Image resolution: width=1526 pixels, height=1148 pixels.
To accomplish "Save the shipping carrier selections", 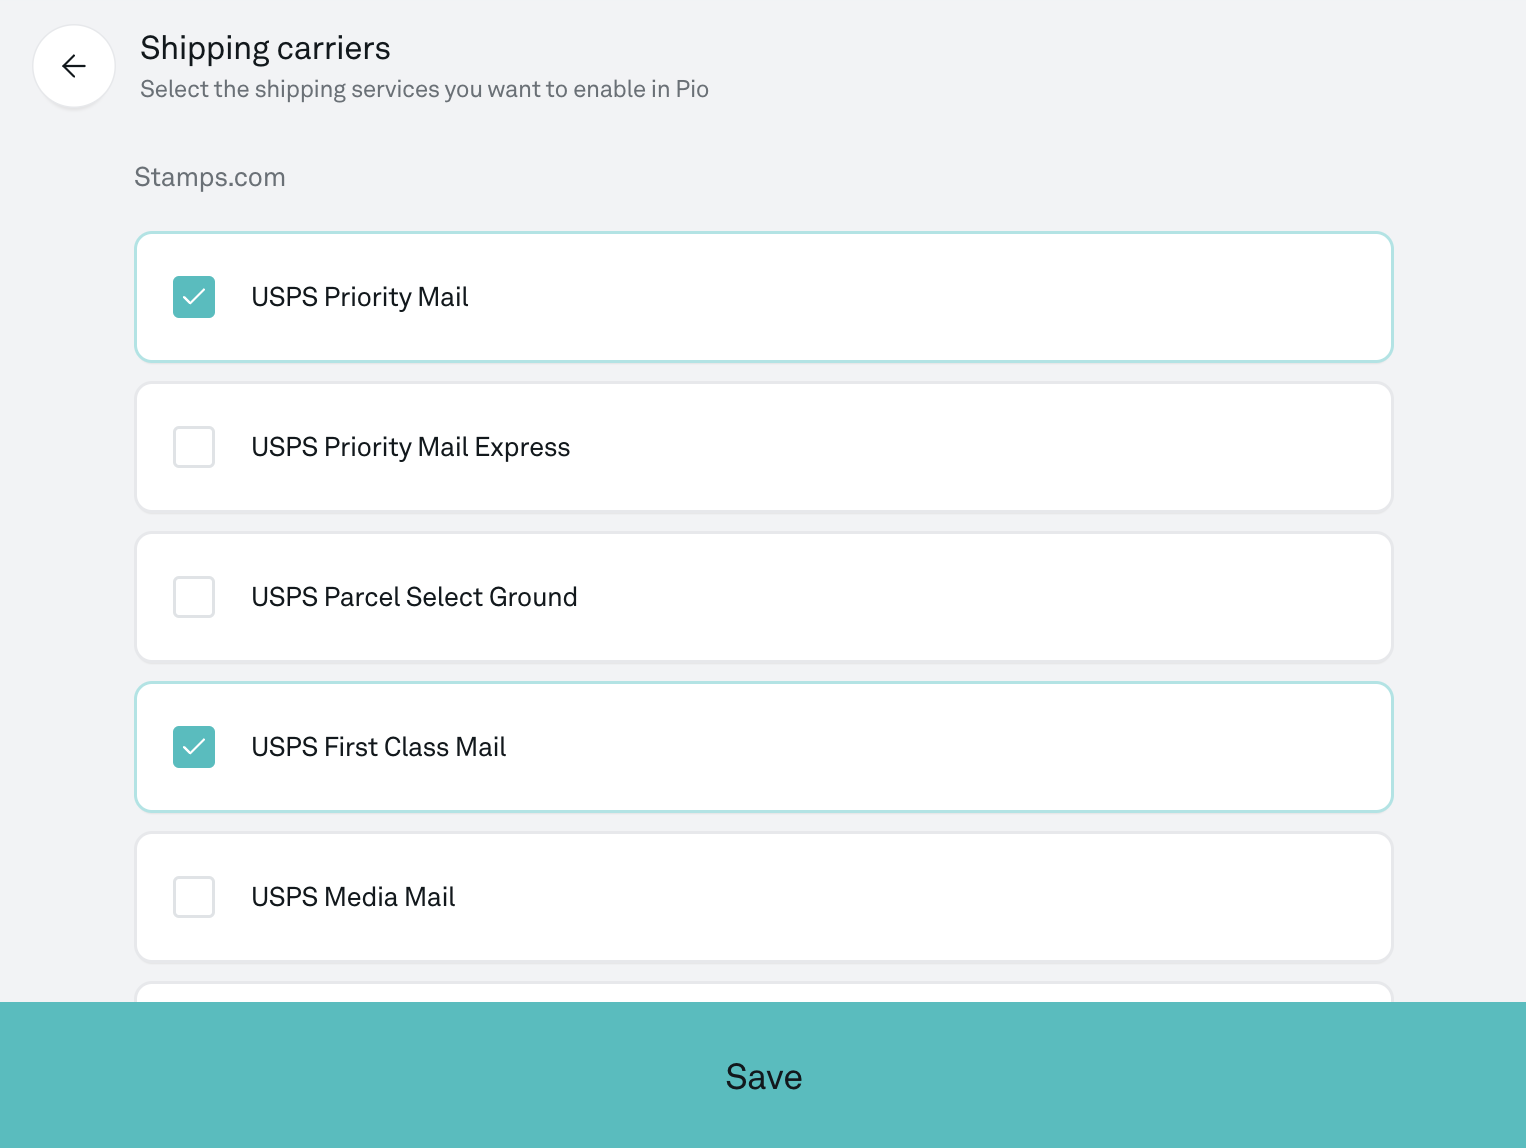I will 763,1075.
